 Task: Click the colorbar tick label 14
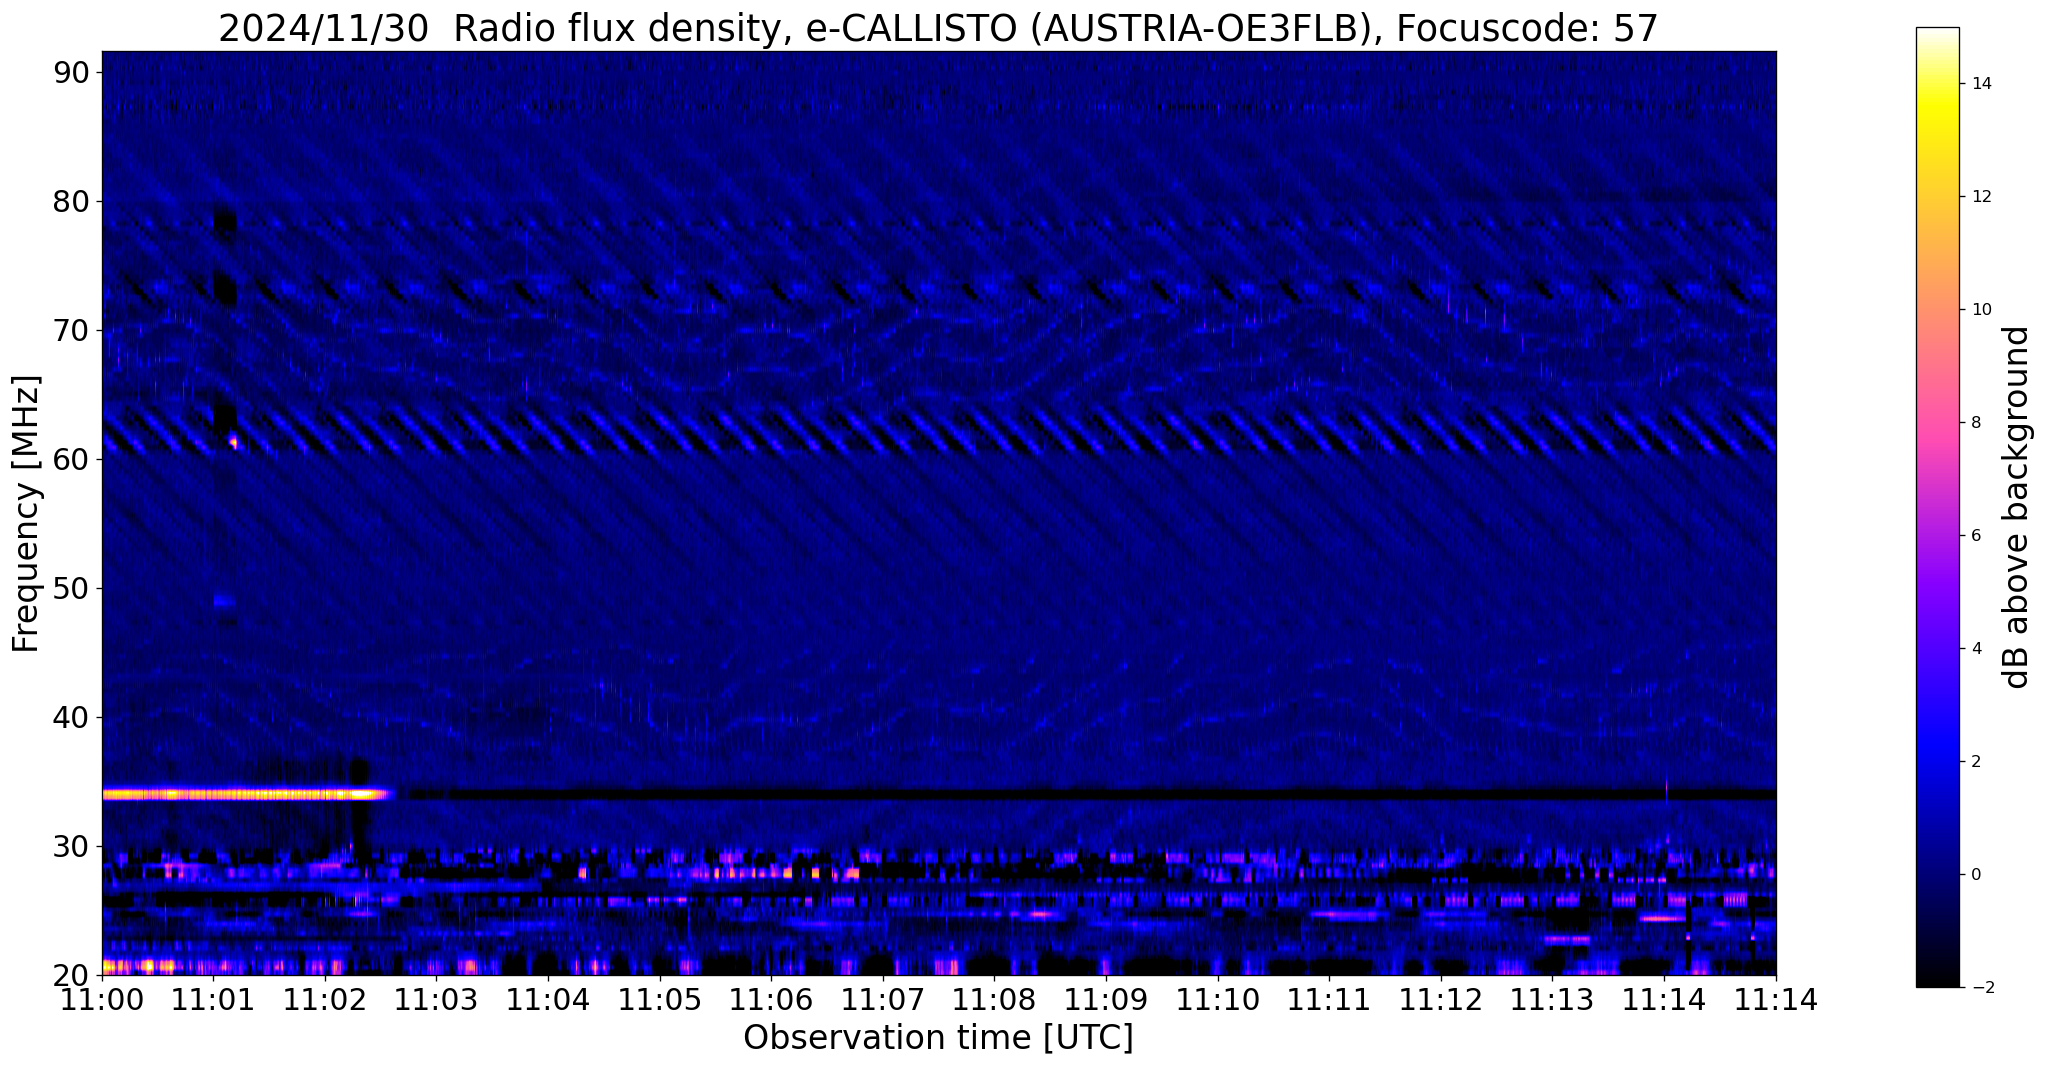tap(1980, 84)
